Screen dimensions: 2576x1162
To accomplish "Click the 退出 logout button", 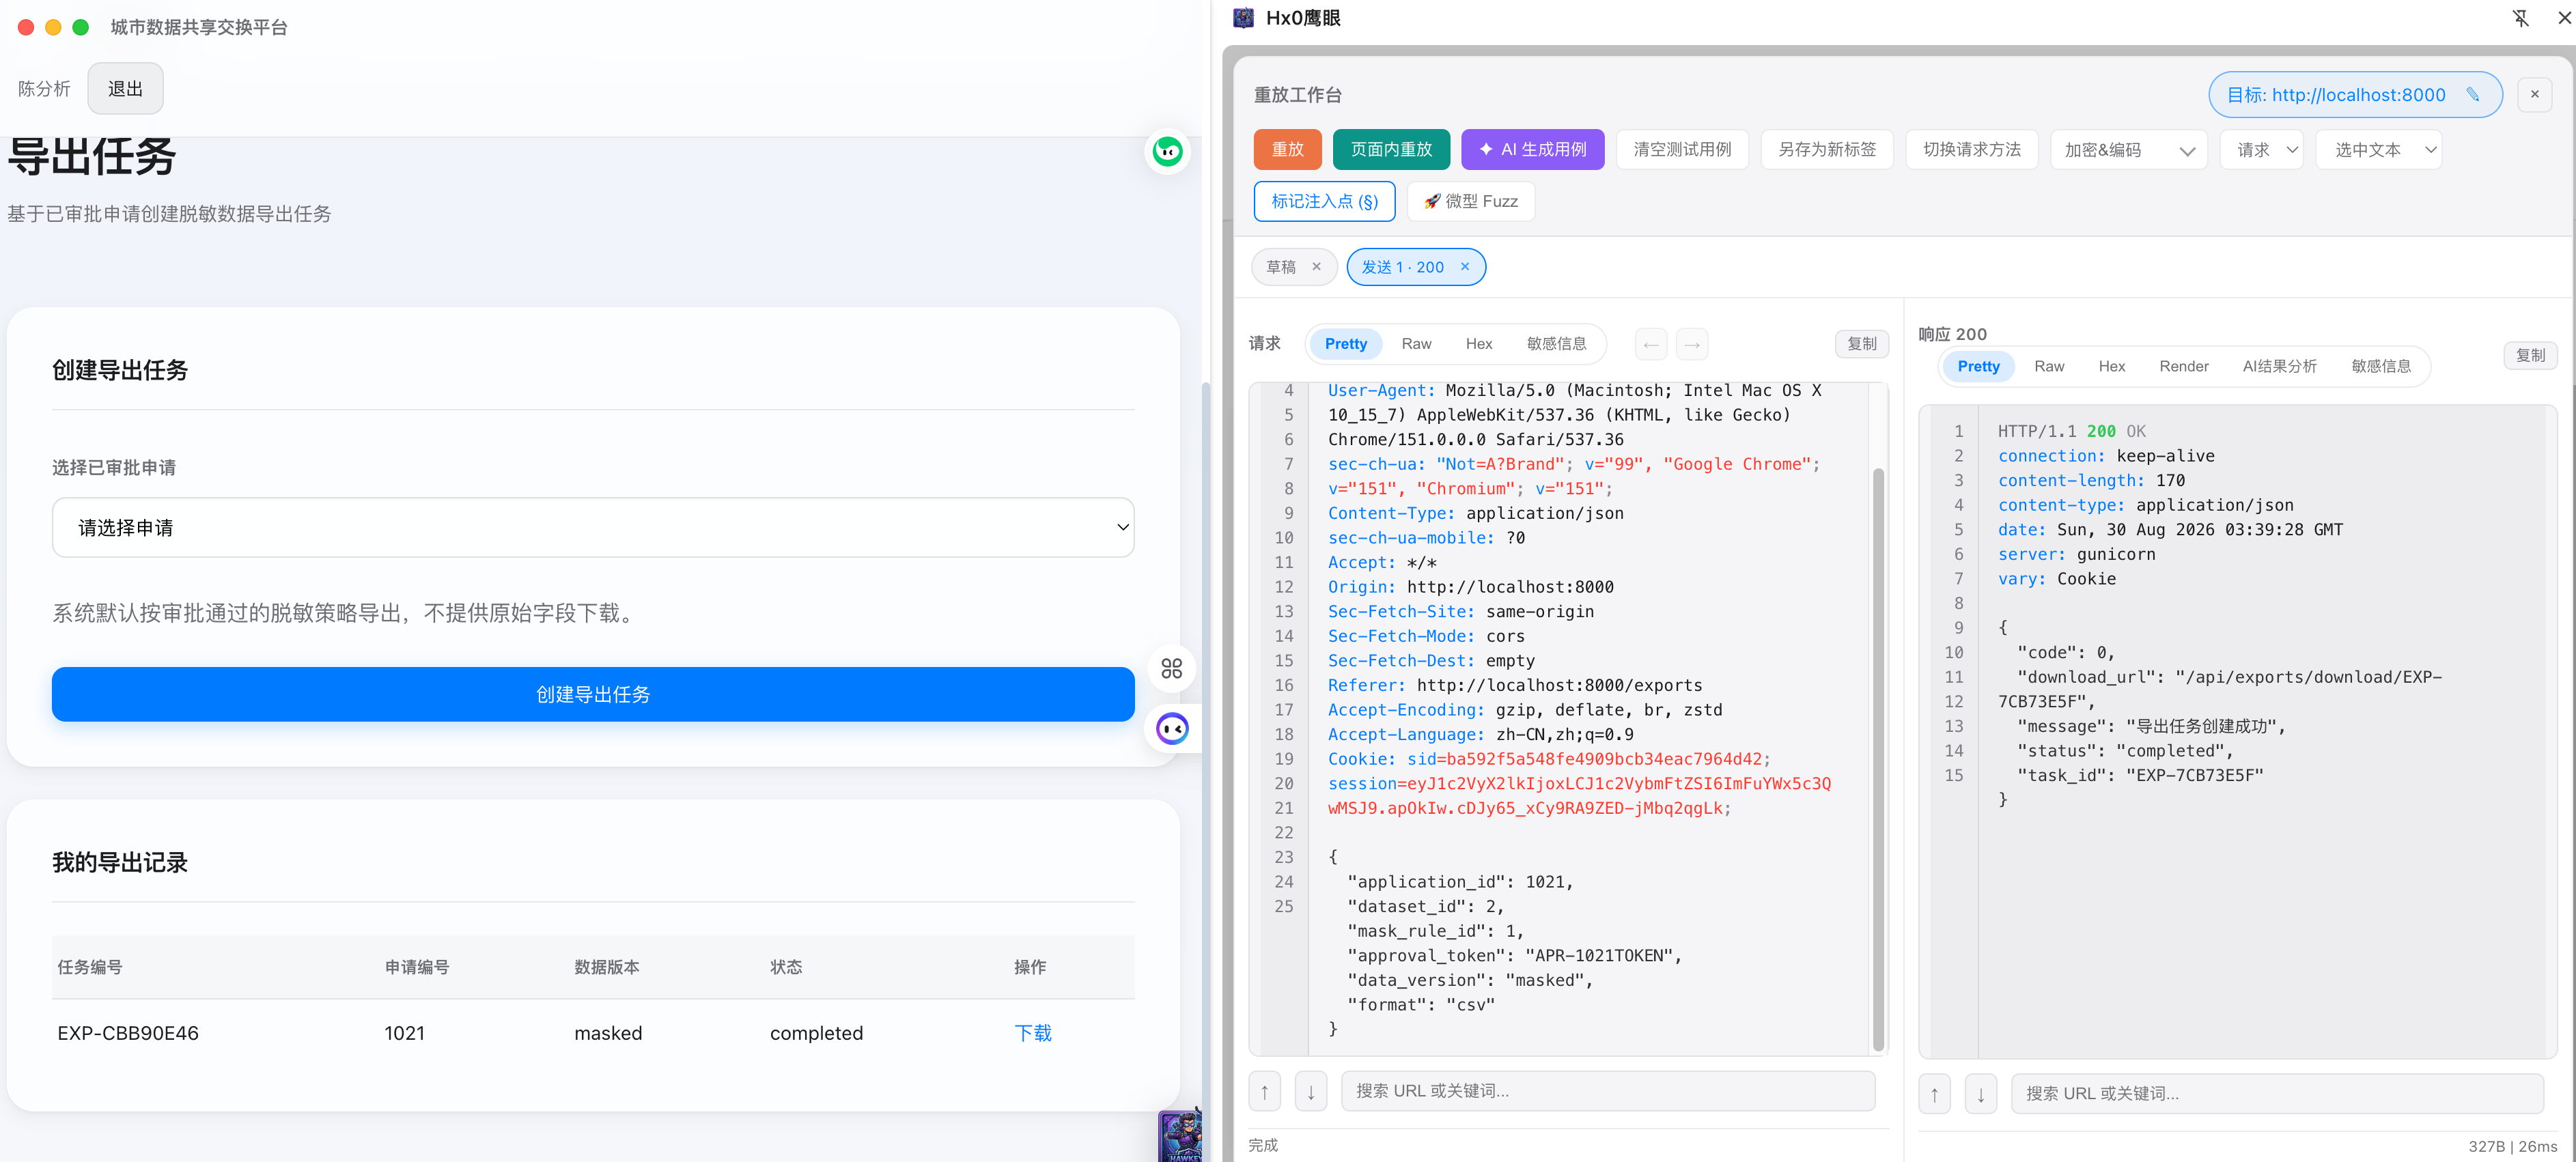I will pos(125,89).
